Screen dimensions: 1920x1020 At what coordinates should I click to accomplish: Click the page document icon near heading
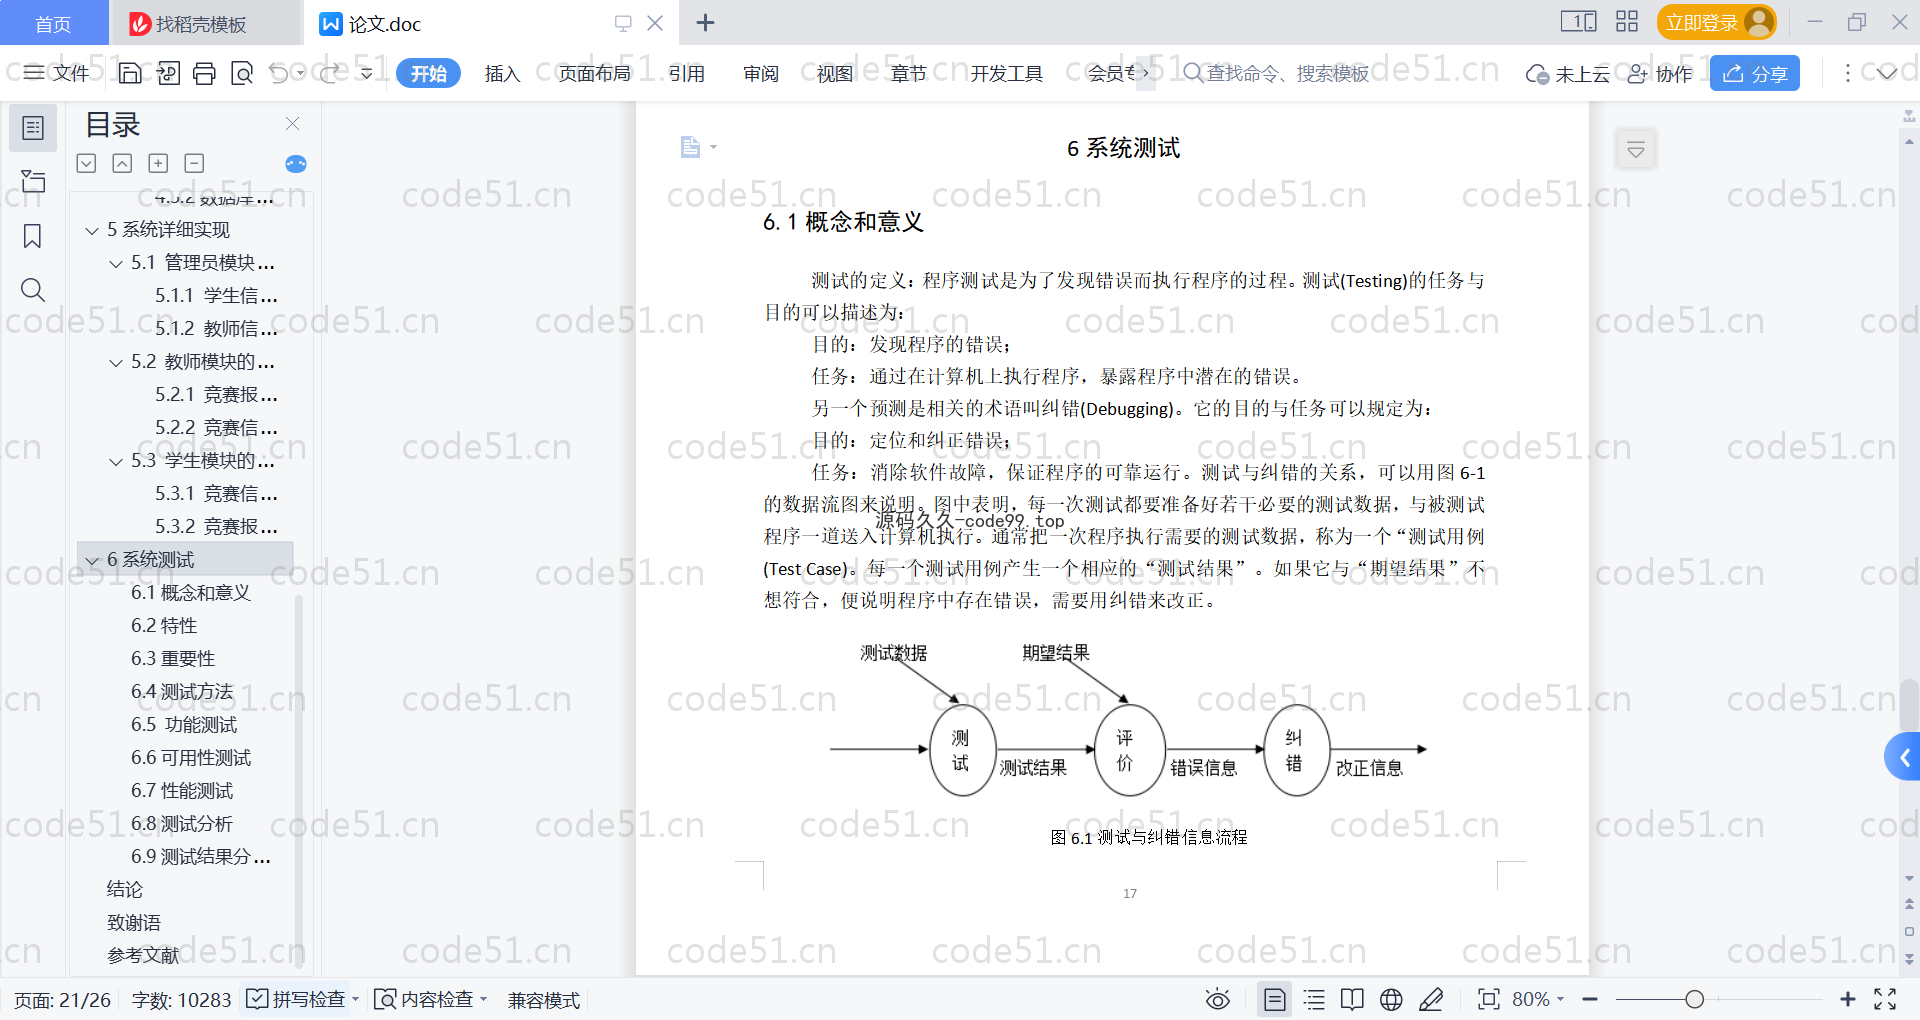click(x=690, y=147)
